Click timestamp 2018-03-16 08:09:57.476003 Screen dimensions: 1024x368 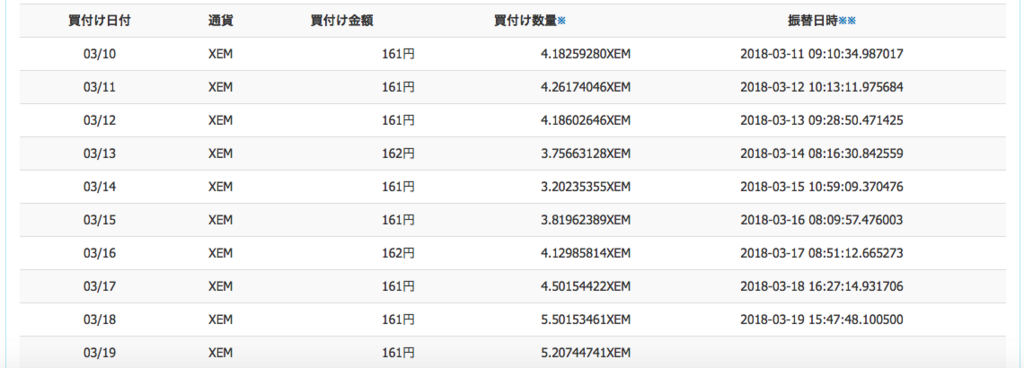[822, 221]
